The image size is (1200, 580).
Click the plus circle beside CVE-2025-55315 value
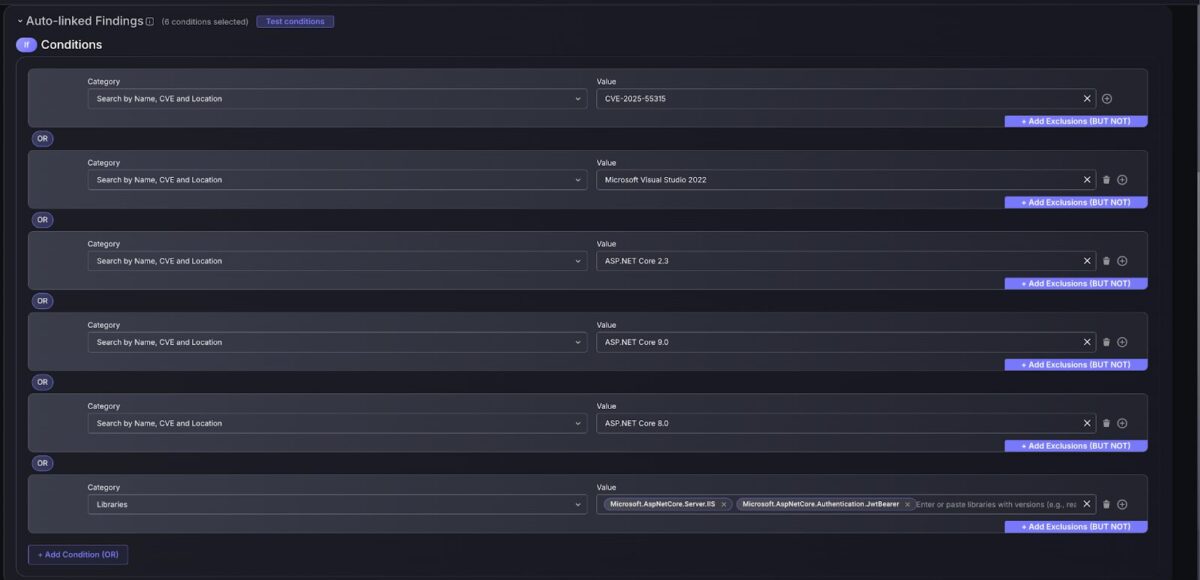[1107, 99]
